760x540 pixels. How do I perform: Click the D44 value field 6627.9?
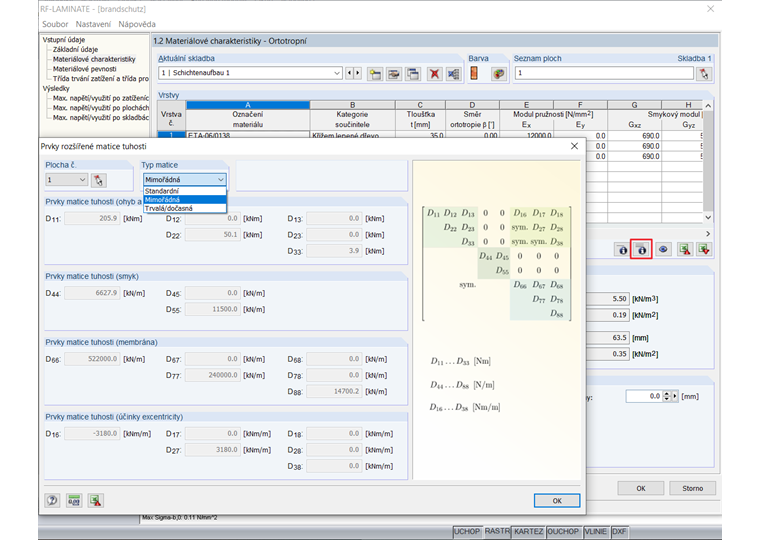point(92,293)
